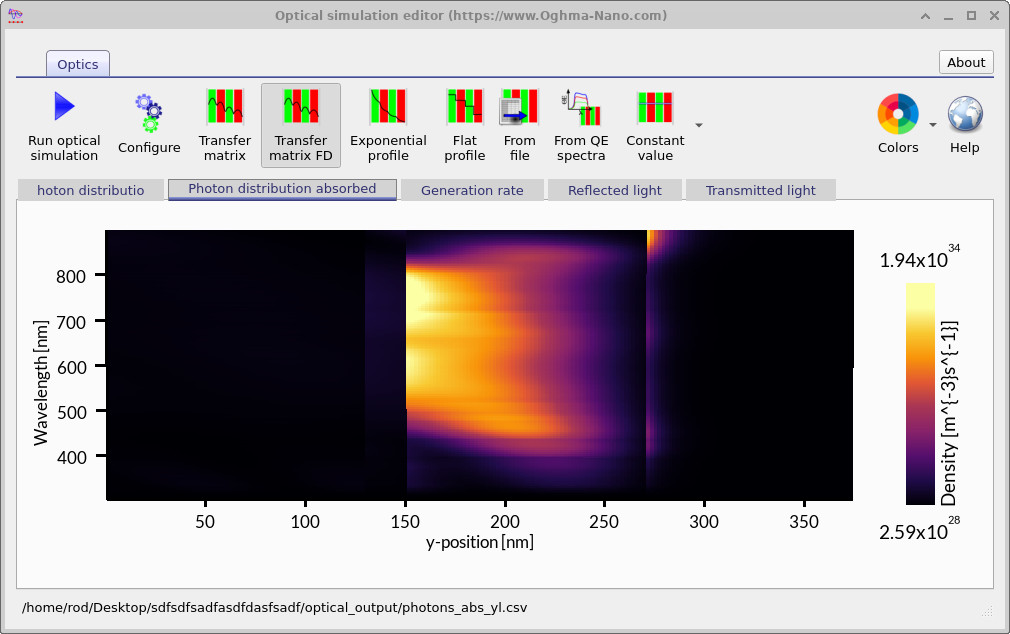
Task: Select the Flat profile model
Action: tap(464, 107)
